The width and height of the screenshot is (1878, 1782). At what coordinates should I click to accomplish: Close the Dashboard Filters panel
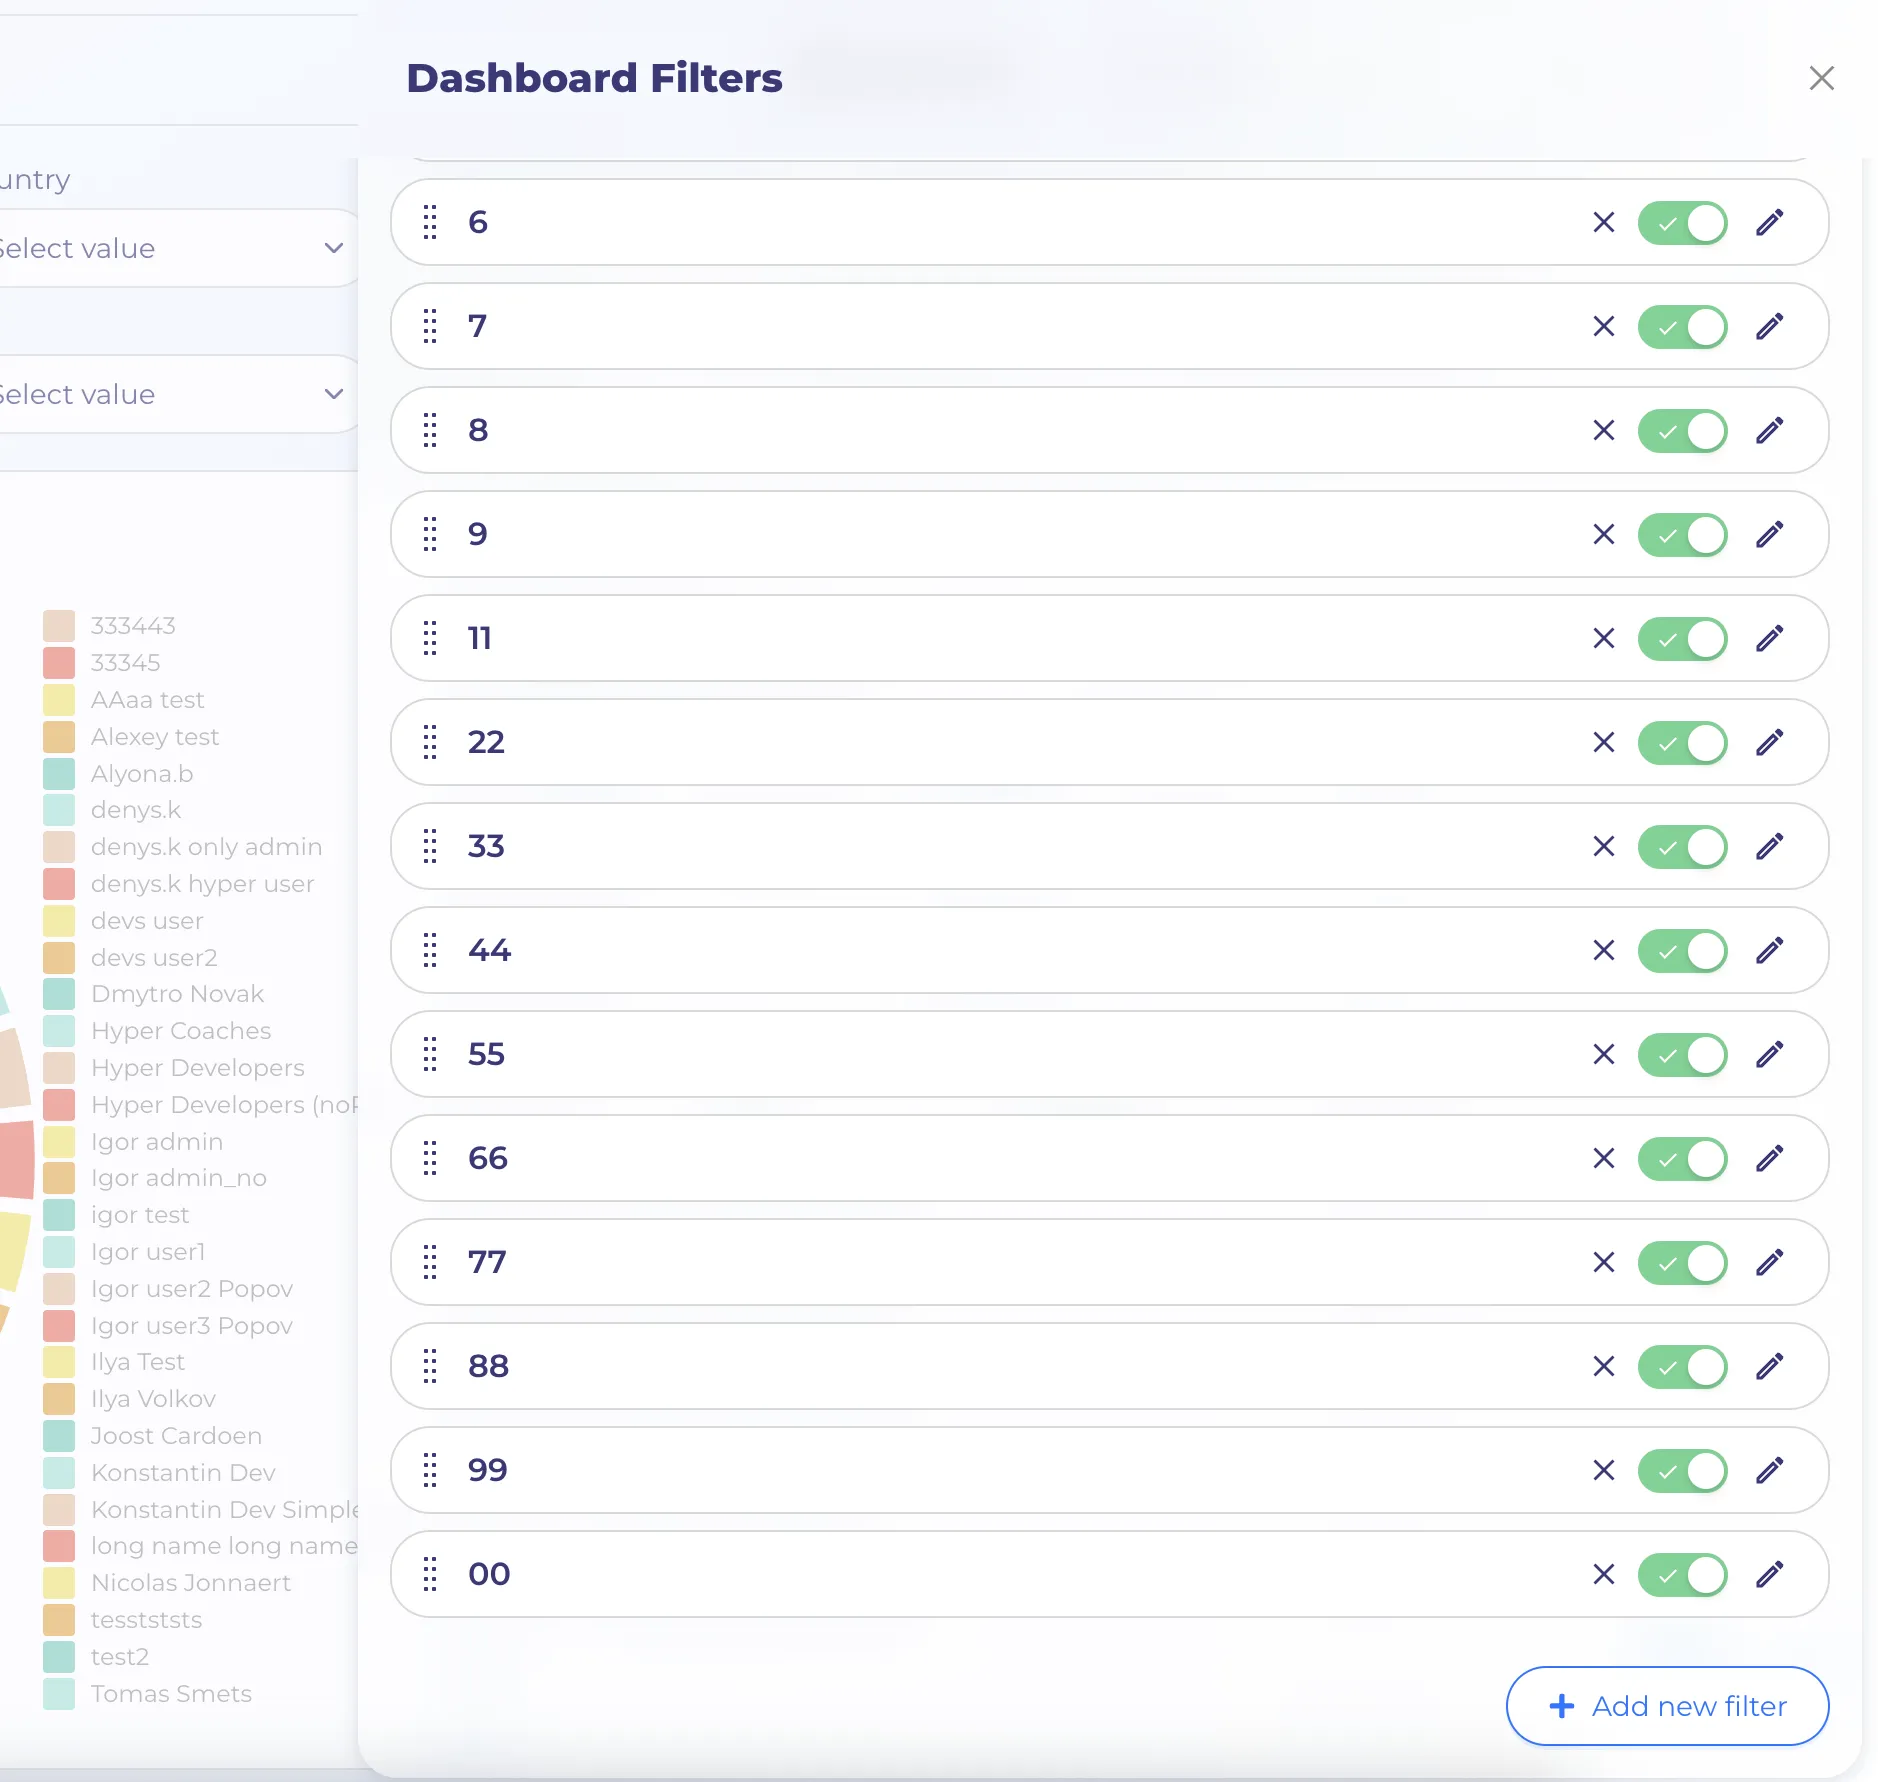tap(1821, 78)
